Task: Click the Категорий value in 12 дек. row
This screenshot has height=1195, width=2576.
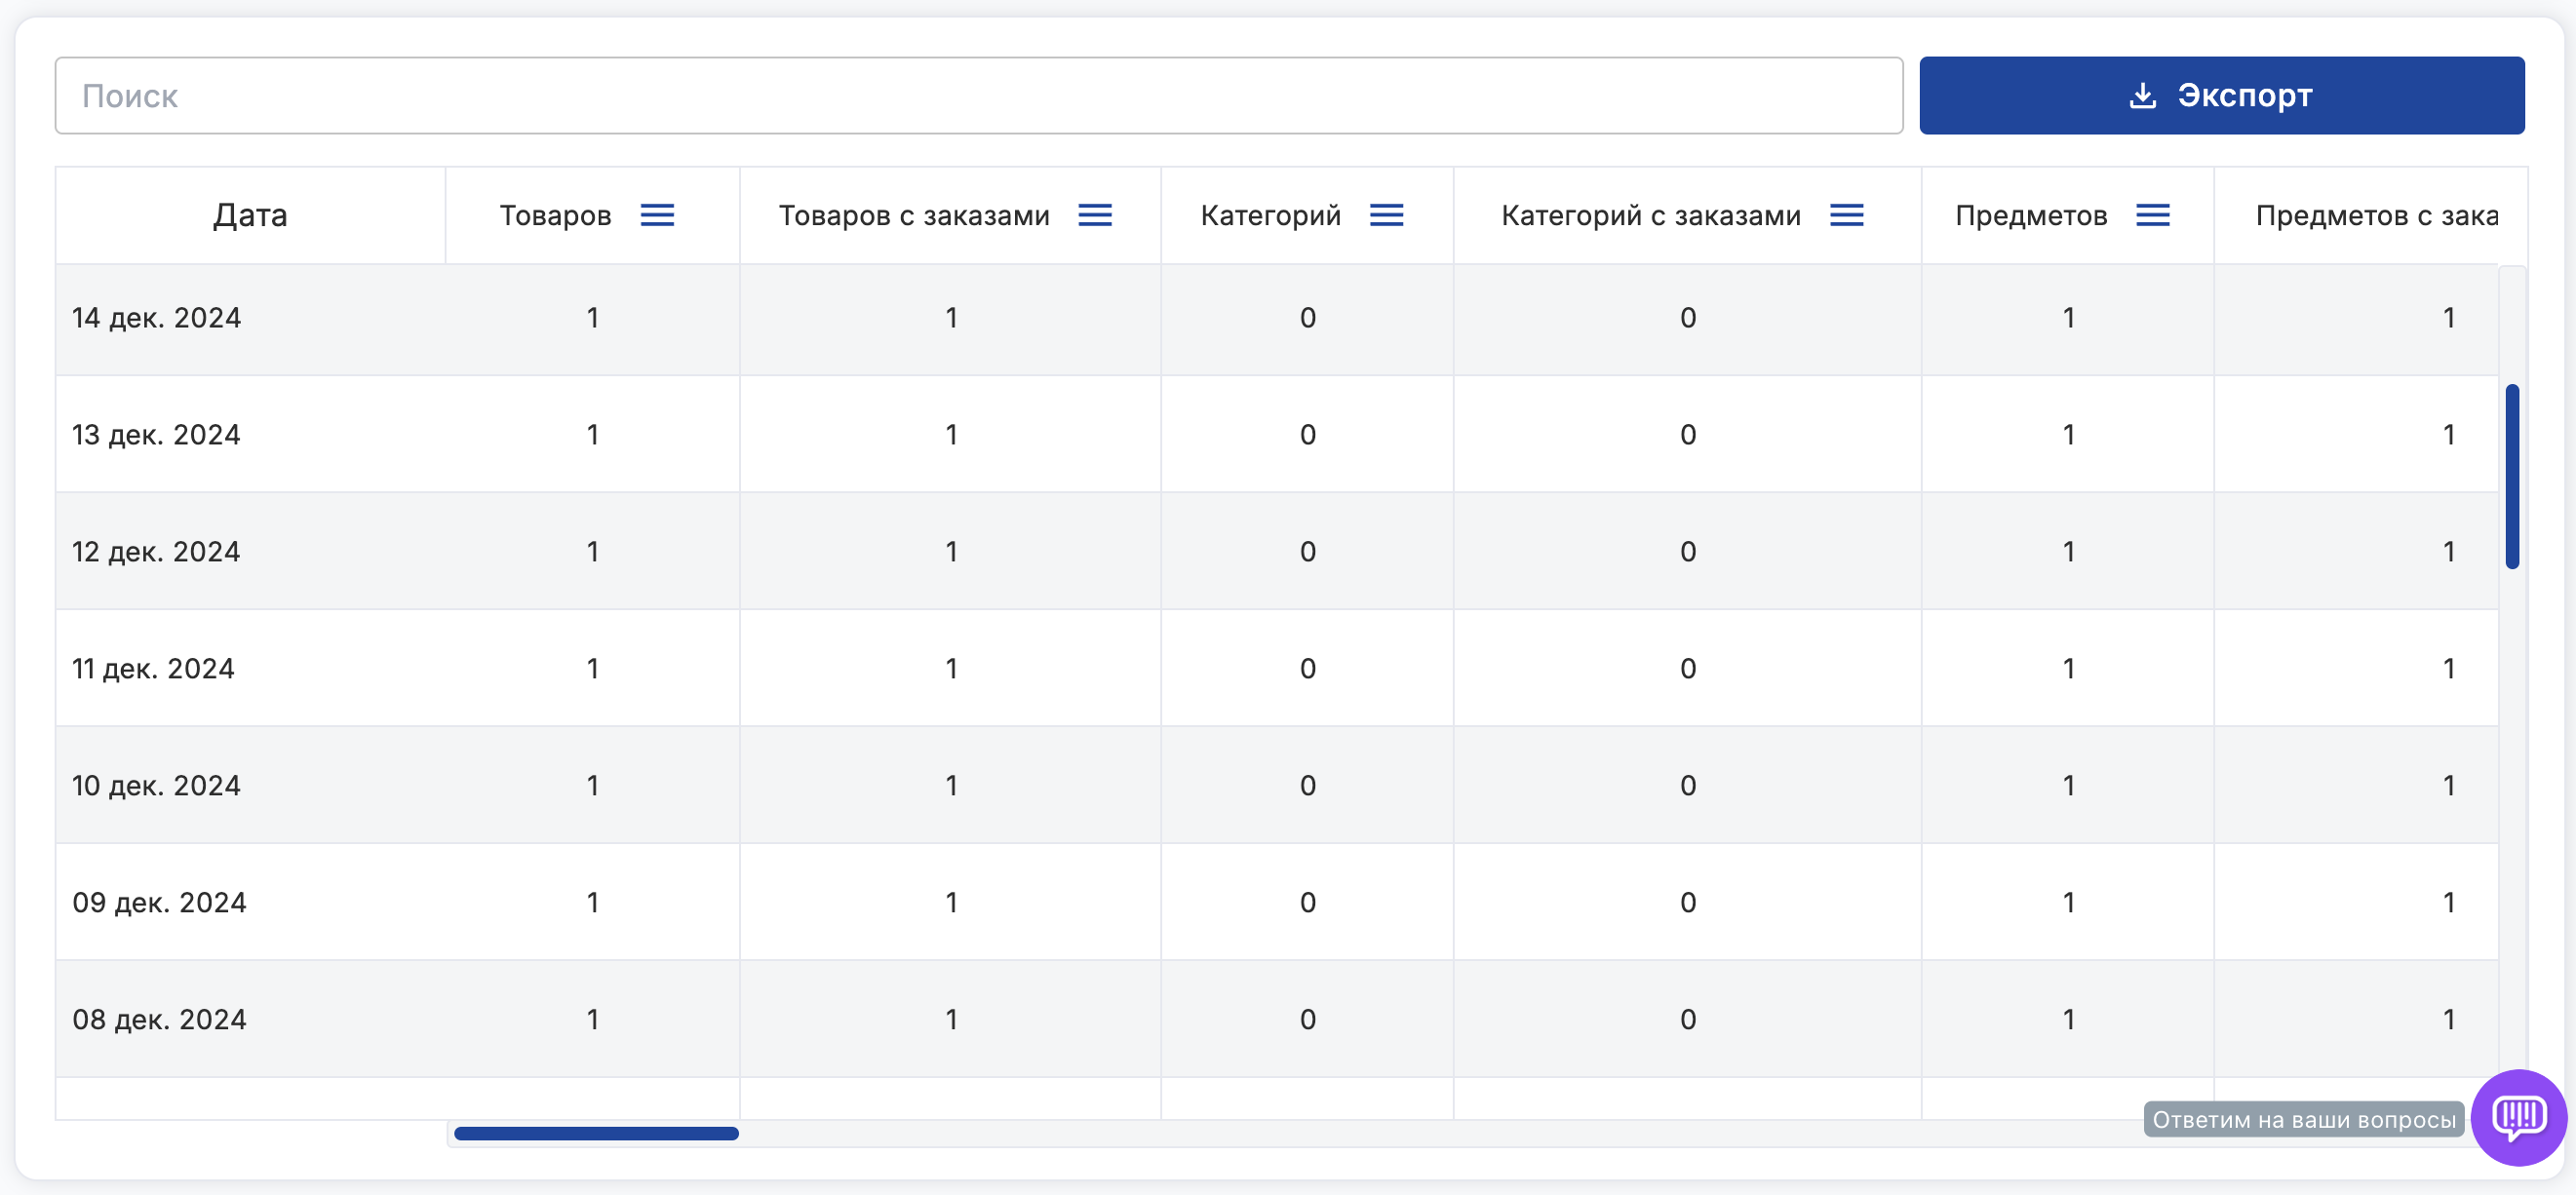Action: tap(1307, 552)
